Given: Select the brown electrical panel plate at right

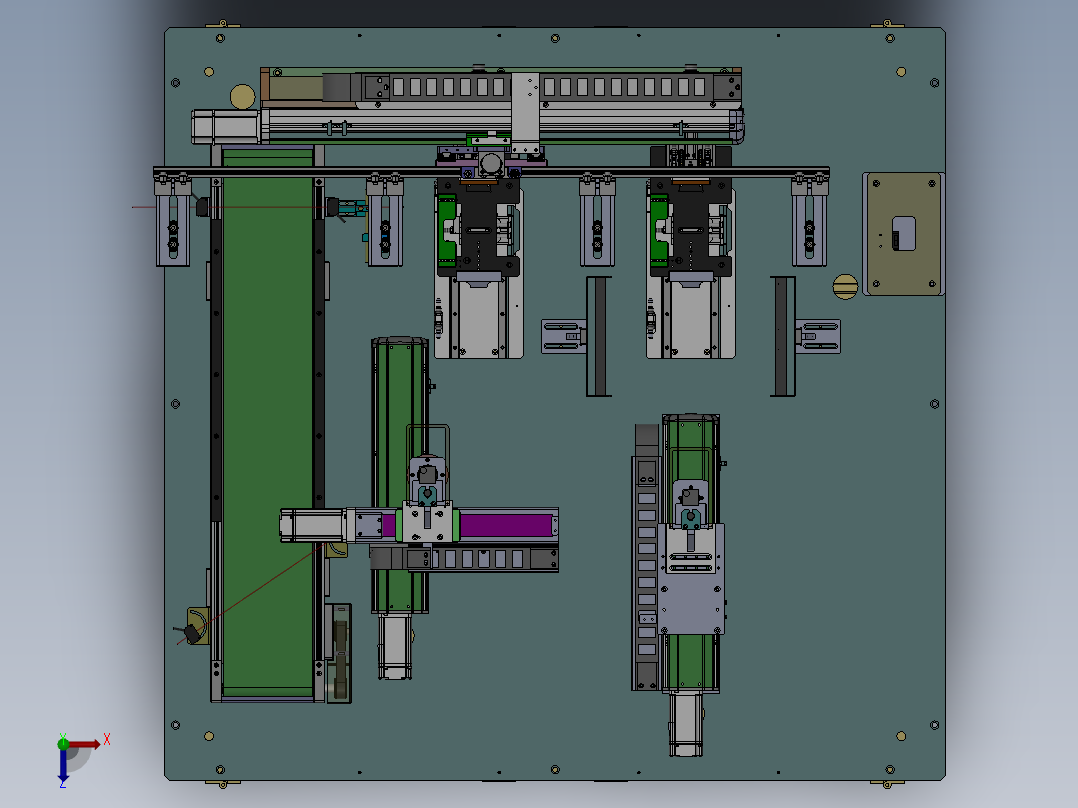Looking at the screenshot, I should (x=903, y=234).
